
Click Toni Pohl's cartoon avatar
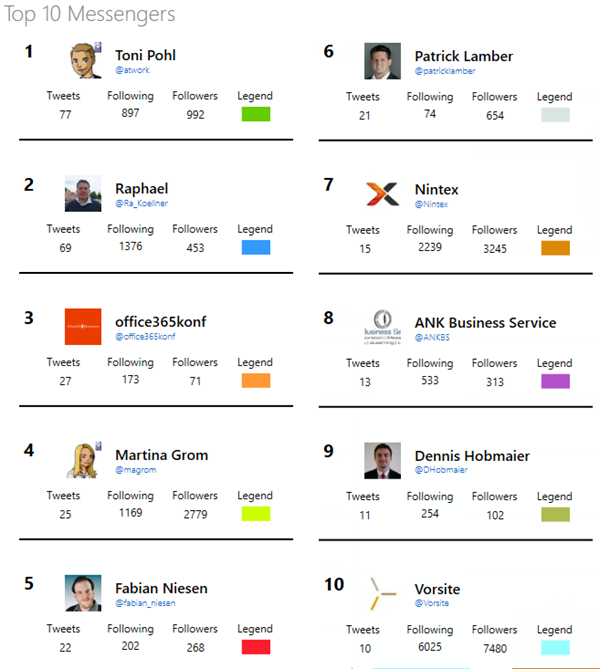[83, 61]
